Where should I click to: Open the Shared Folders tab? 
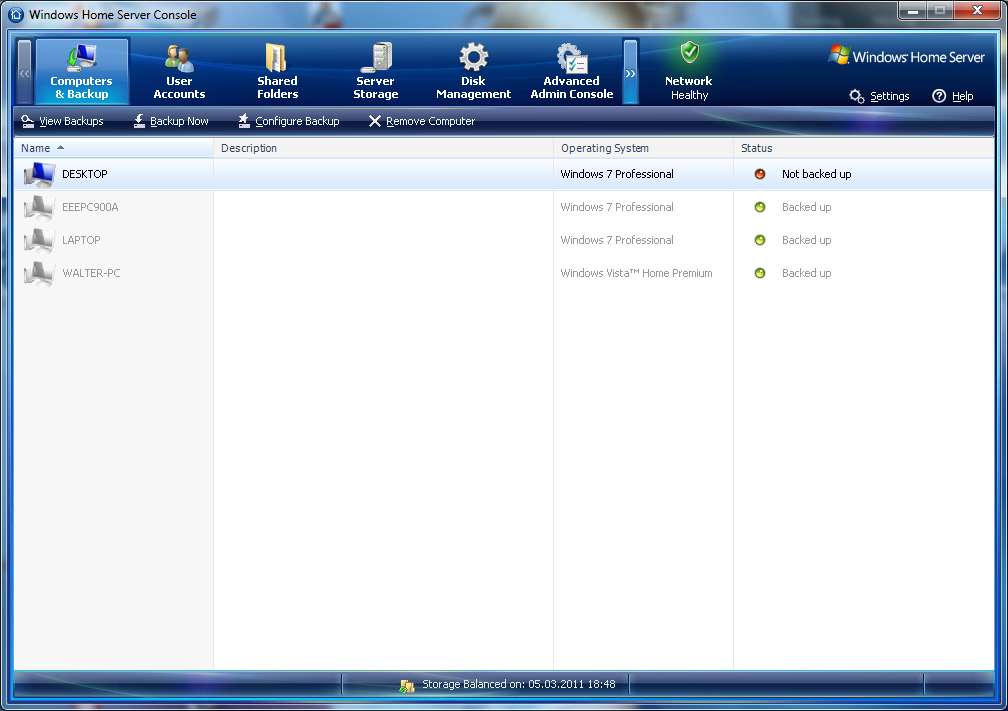click(277, 71)
